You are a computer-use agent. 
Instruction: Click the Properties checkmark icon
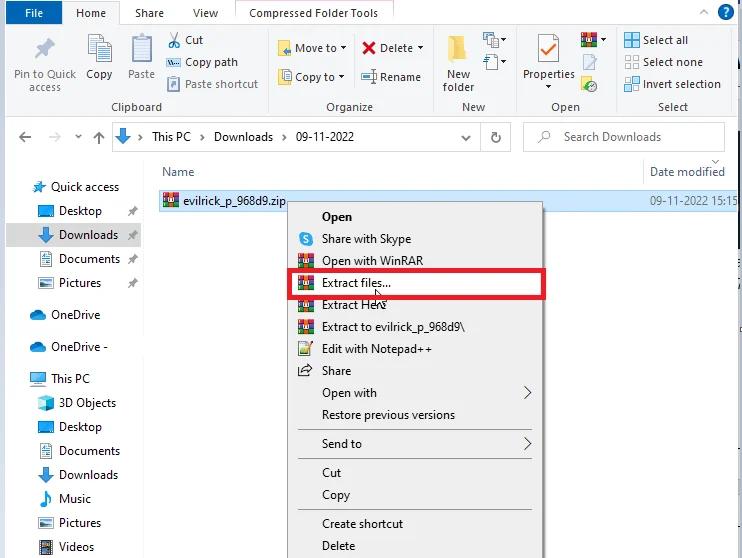pyautogui.click(x=548, y=50)
